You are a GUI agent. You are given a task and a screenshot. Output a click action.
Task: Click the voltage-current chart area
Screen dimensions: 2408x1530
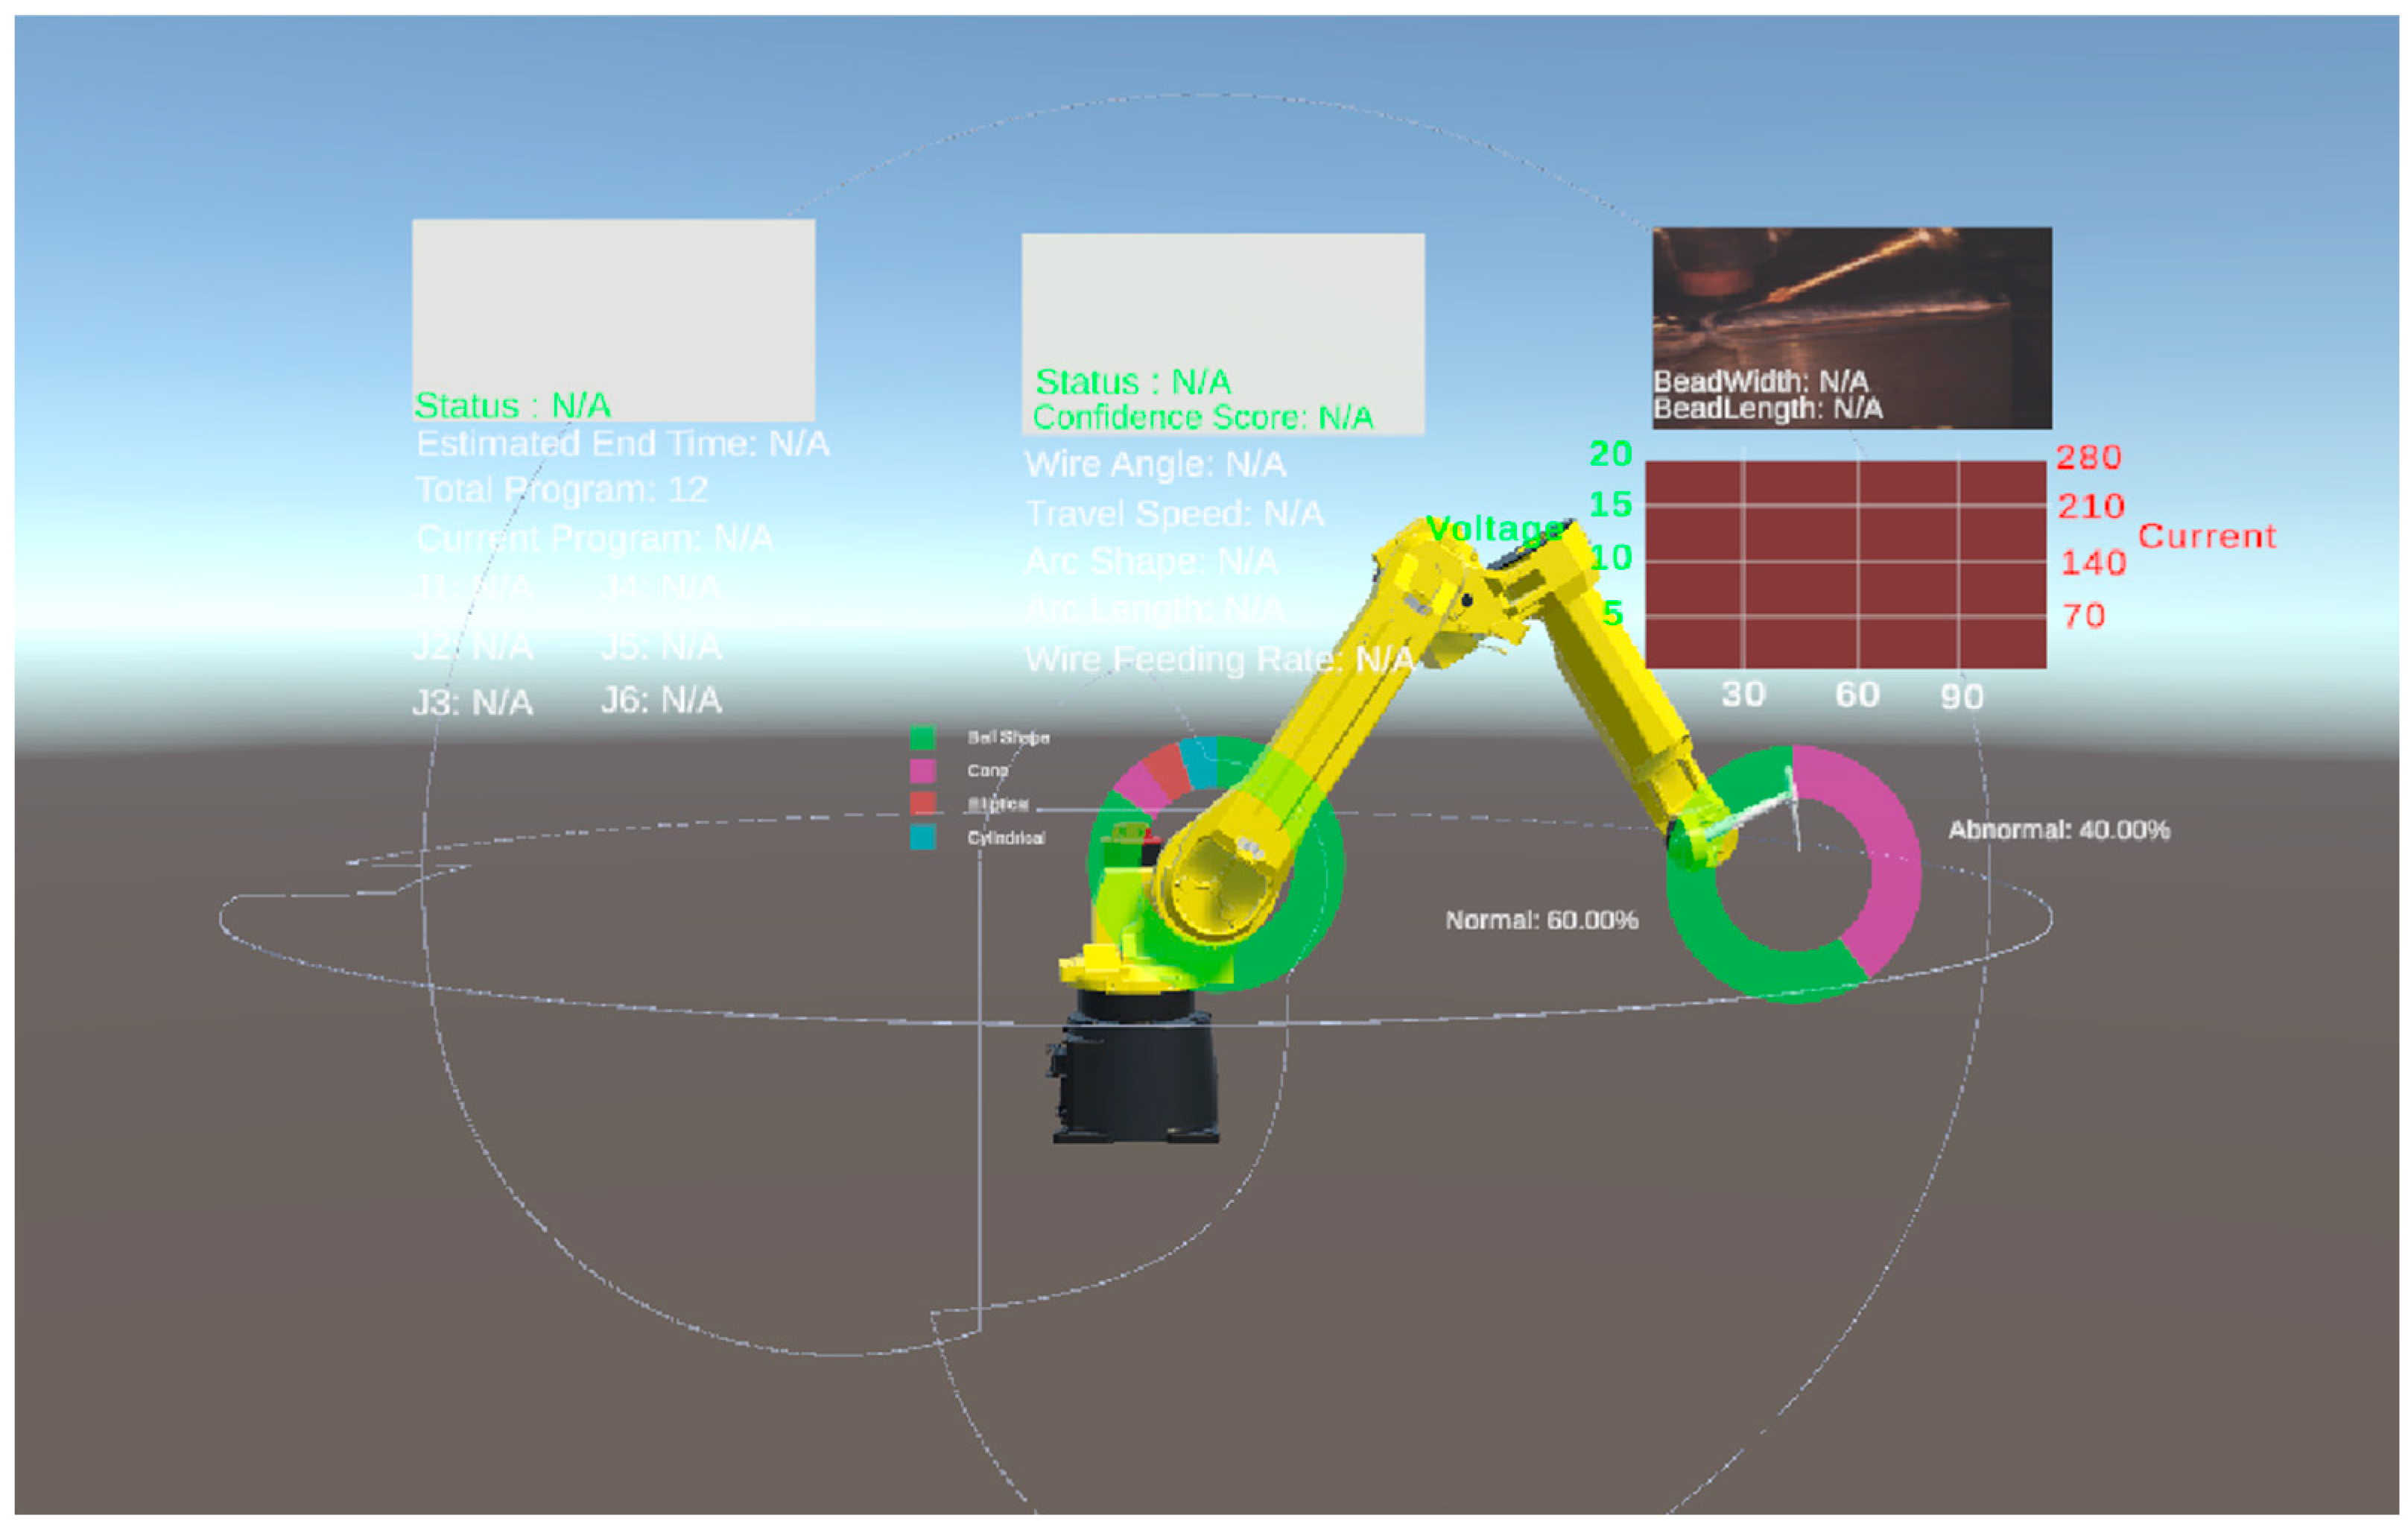click(x=1845, y=565)
